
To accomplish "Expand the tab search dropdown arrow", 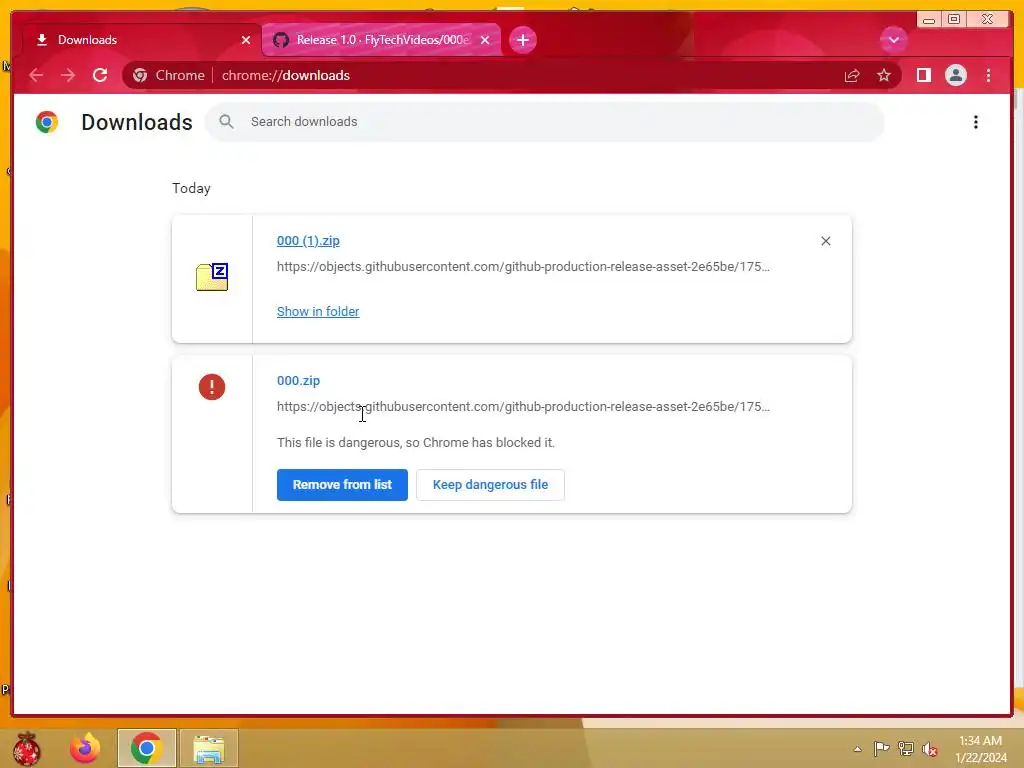I will tap(893, 40).
